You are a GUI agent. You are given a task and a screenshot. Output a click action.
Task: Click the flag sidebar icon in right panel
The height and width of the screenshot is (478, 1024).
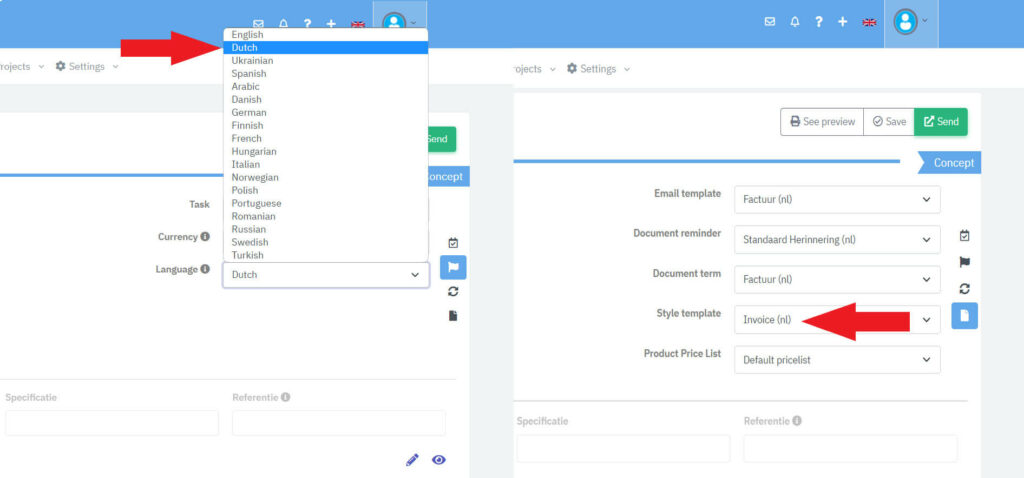[965, 262]
